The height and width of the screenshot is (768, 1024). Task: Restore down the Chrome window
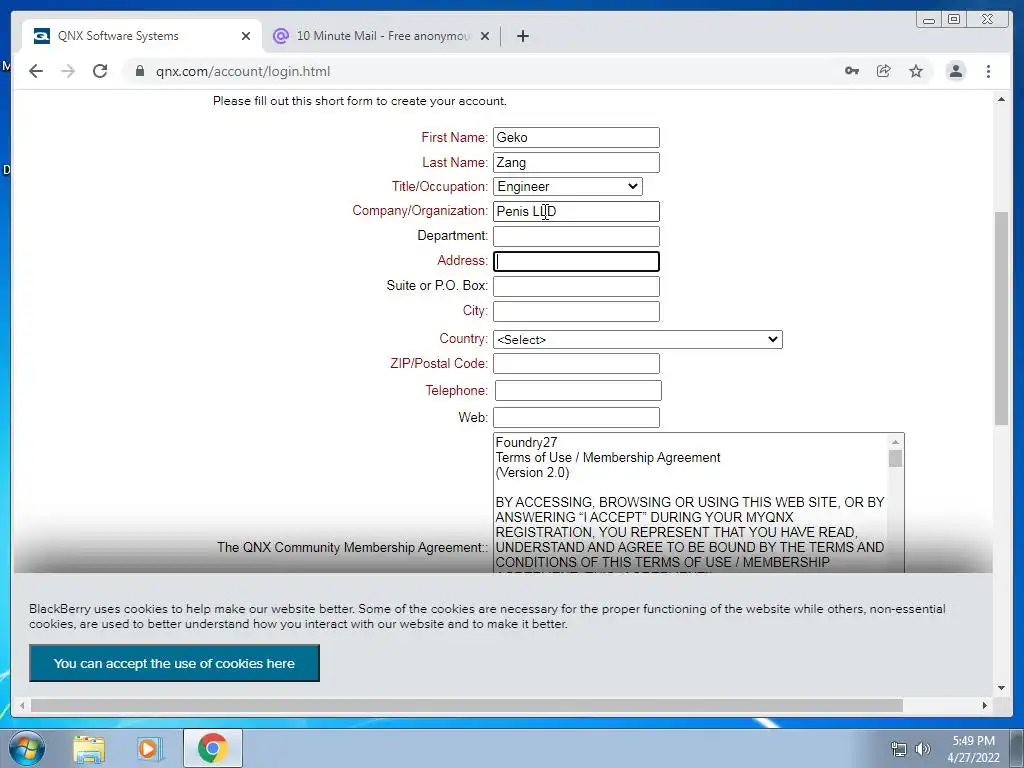tap(954, 20)
